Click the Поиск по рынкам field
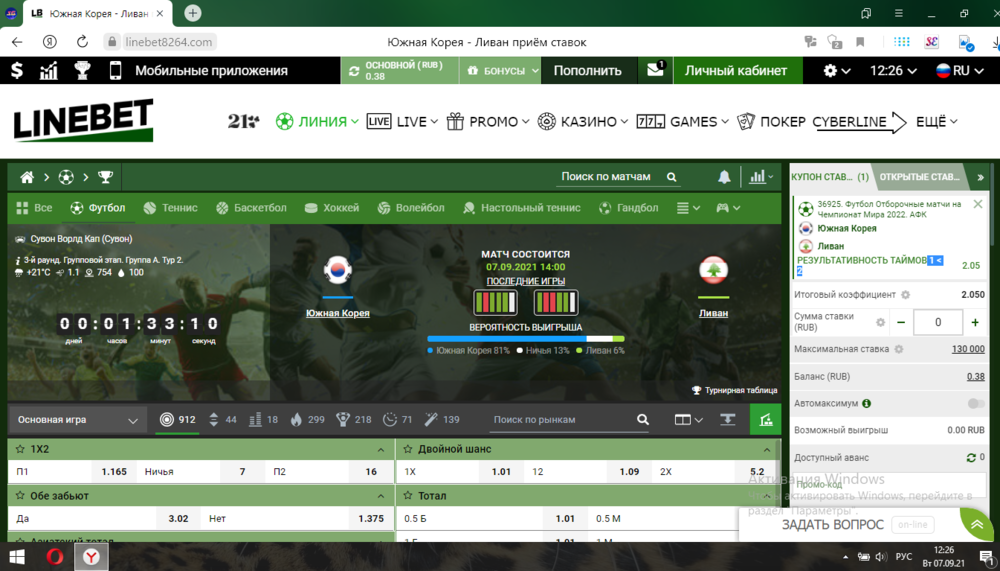This screenshot has height=571, width=1000. pos(561,420)
